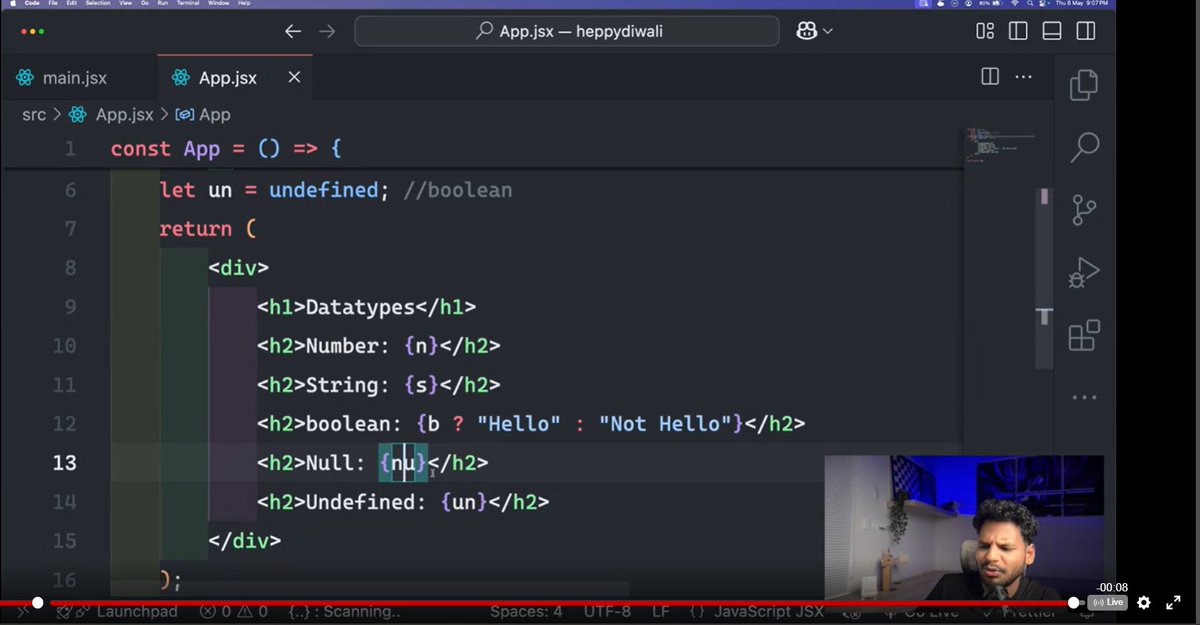Click Customize Layout icon in the title bar
The image size is (1200, 625).
(x=985, y=31)
